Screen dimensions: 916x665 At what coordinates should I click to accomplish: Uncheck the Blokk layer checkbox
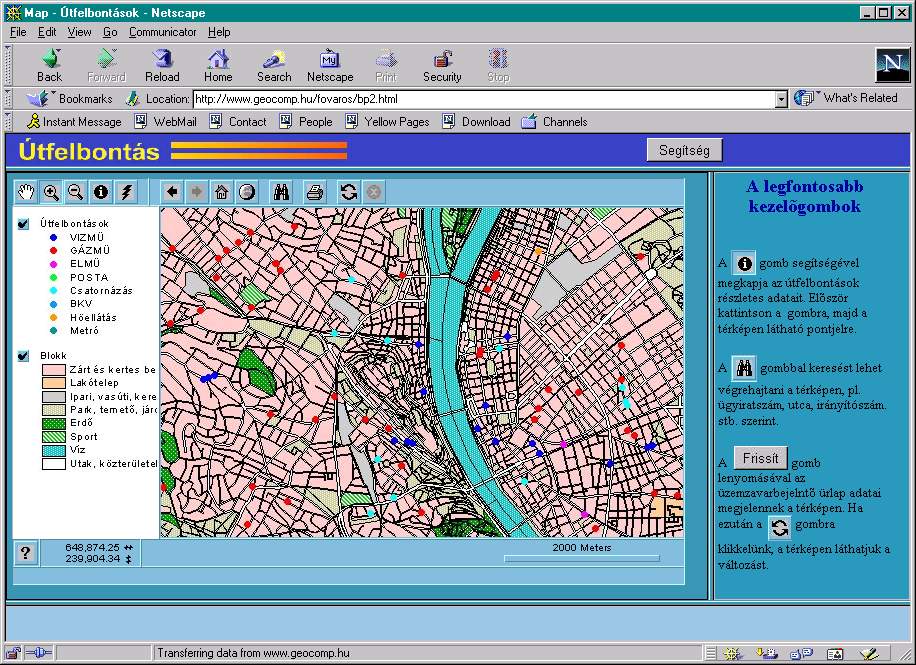click(x=24, y=356)
